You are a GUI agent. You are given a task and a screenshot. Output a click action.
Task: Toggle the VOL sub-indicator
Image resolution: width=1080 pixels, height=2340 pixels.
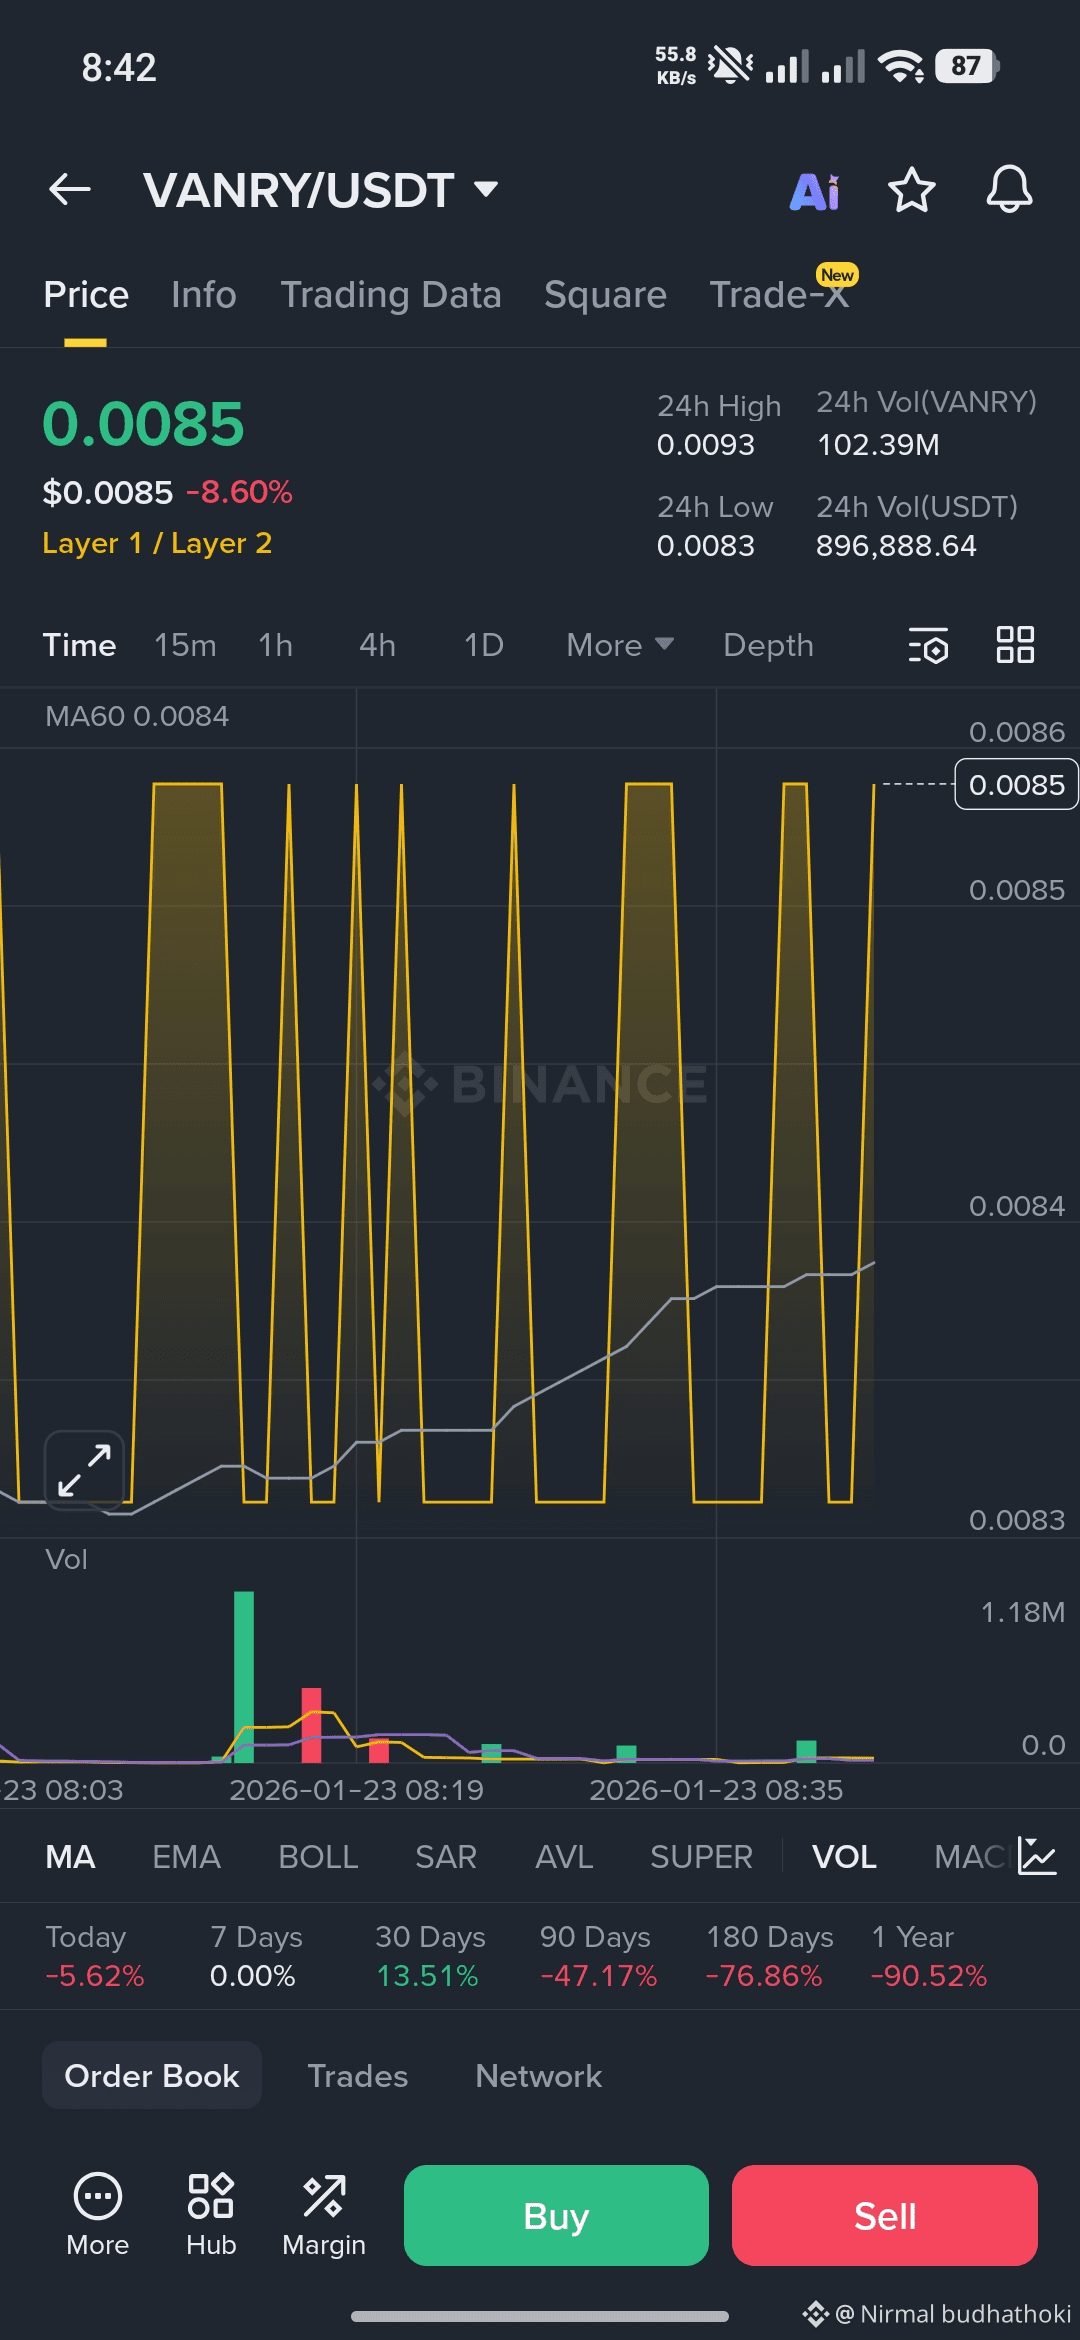coord(844,1857)
